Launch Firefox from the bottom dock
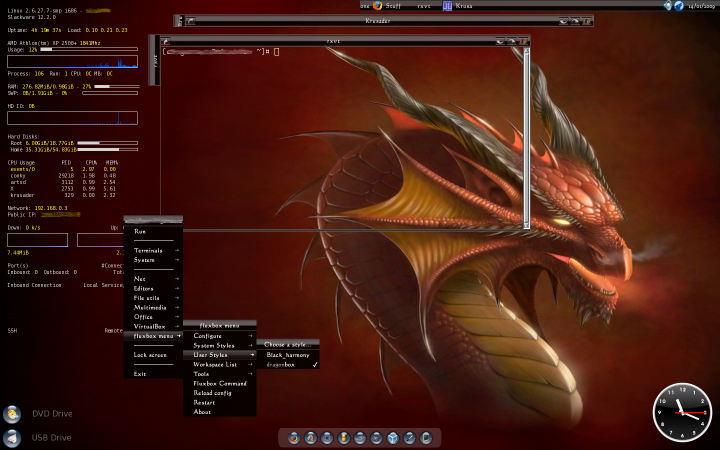Viewport: 720px width, 450px height. pos(294,438)
